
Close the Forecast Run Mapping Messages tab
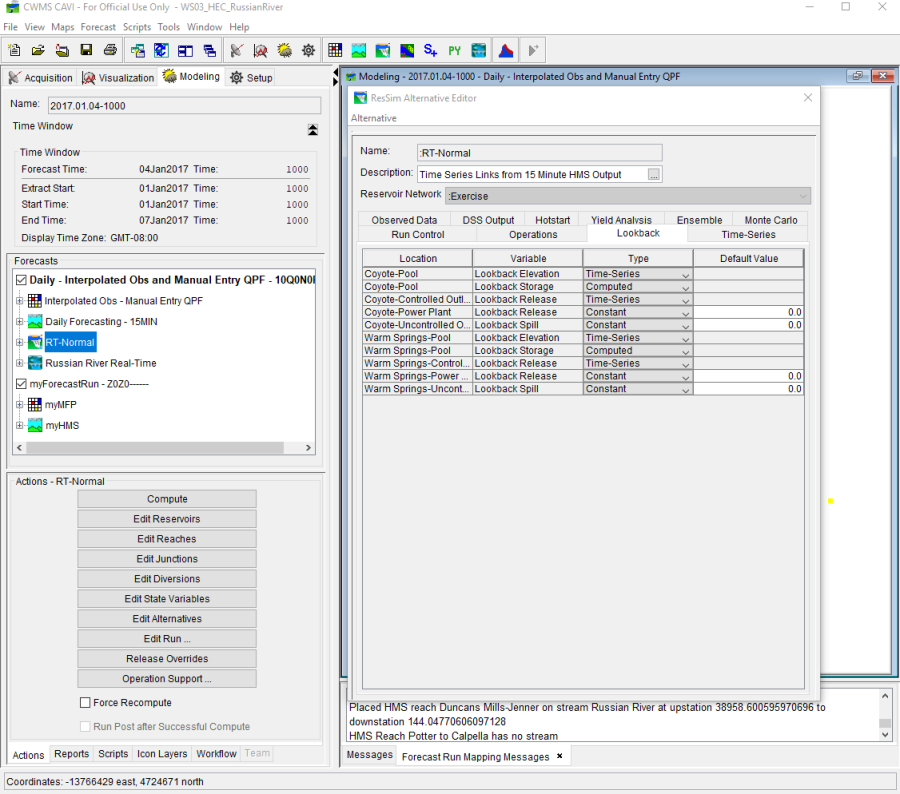pyautogui.click(x=560, y=756)
